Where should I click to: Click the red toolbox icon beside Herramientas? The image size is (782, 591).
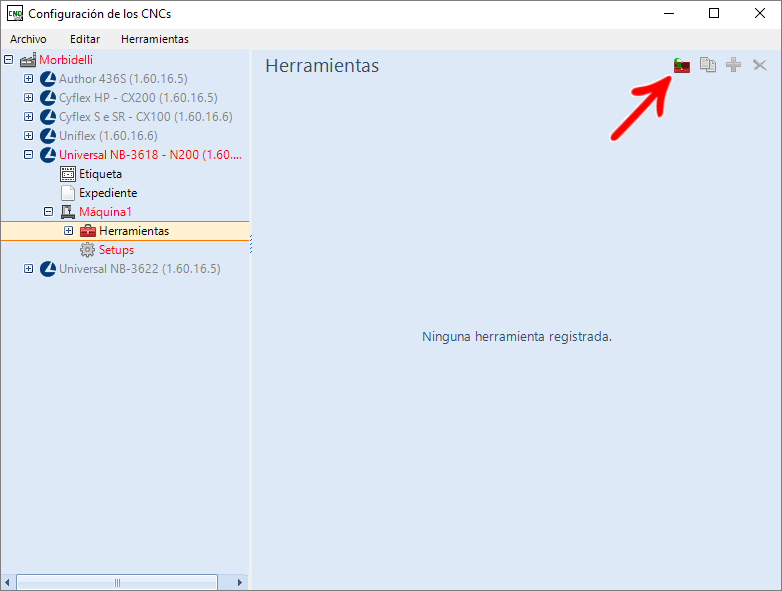(x=88, y=230)
